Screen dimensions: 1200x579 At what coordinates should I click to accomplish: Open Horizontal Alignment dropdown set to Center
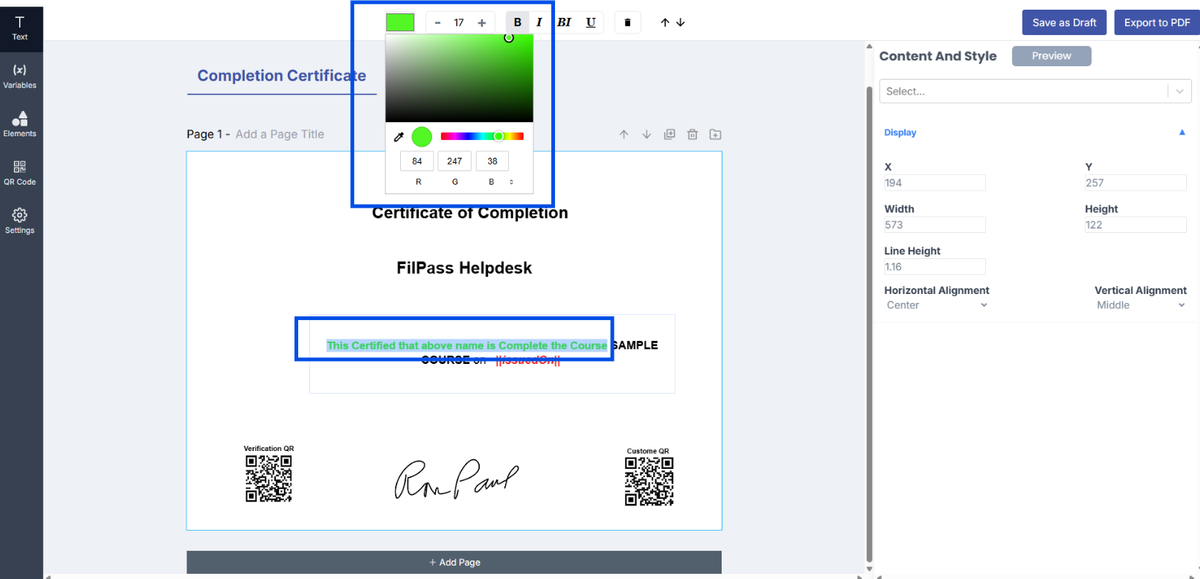pos(937,305)
